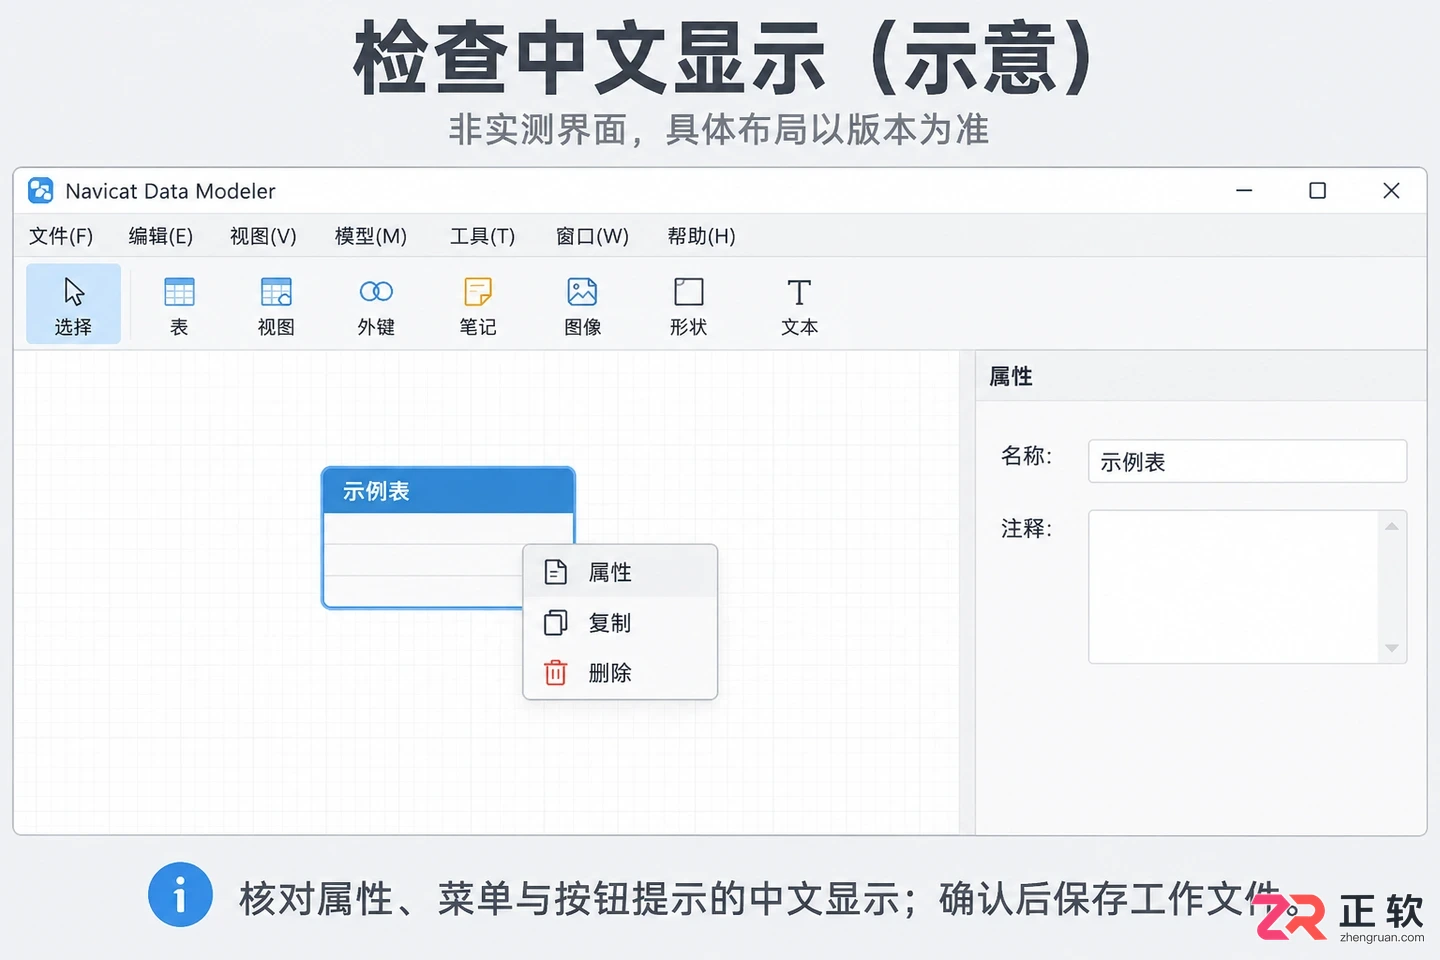Open the 工具(T) menu

tap(482, 236)
